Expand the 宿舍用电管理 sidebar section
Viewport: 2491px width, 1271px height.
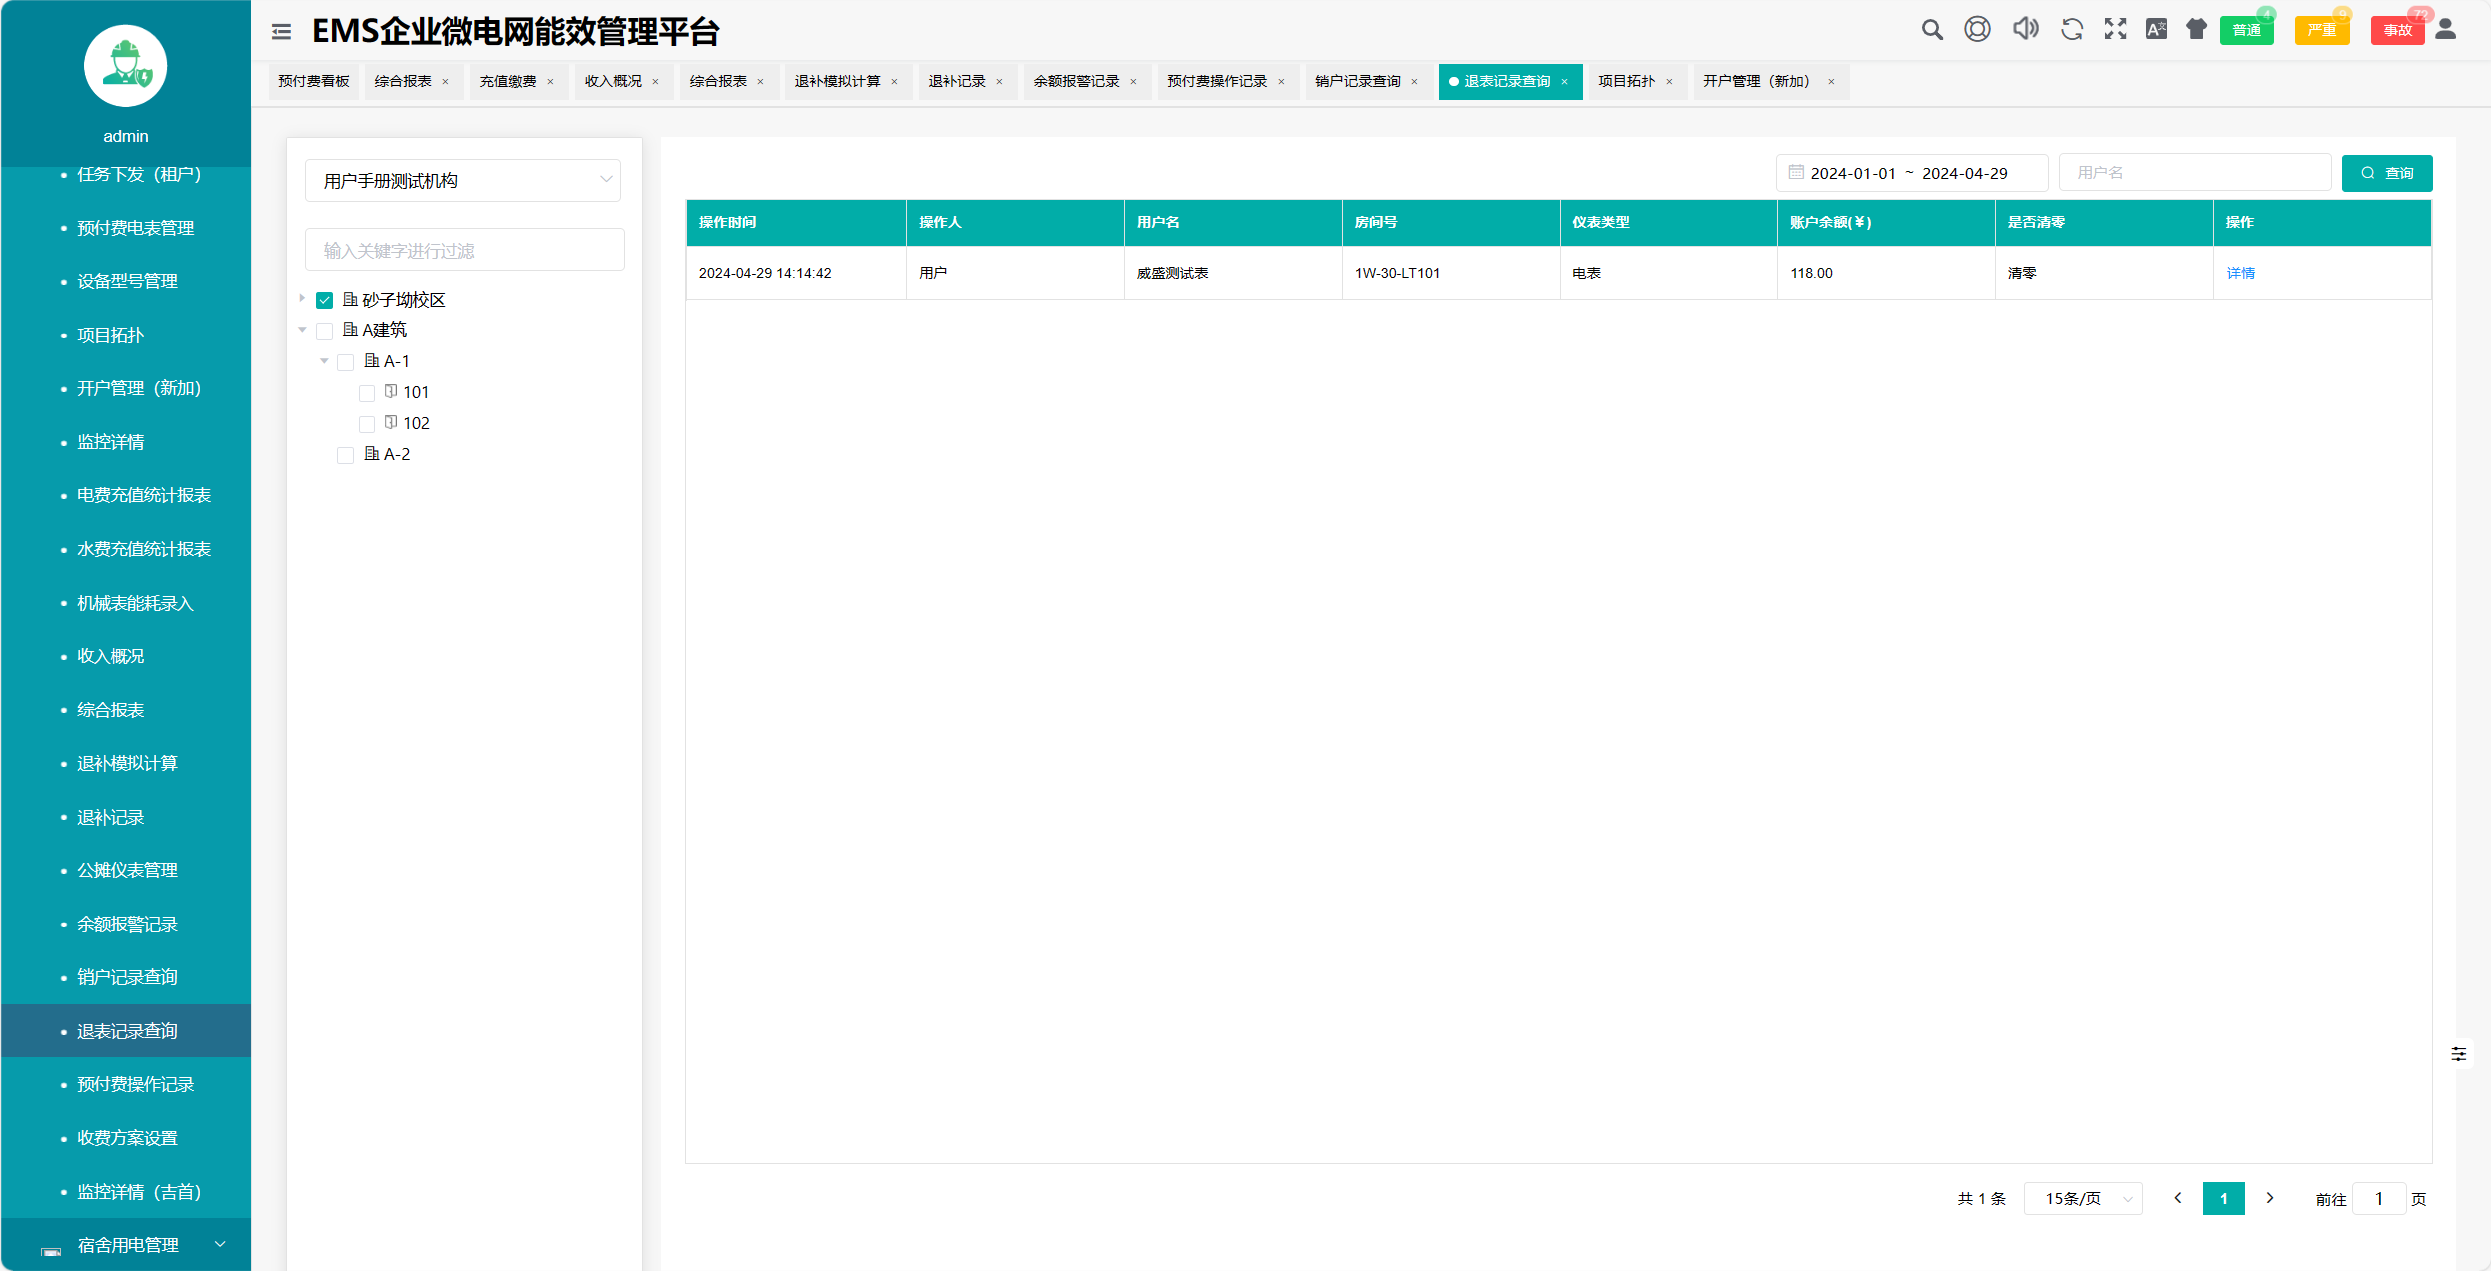coord(127,1245)
